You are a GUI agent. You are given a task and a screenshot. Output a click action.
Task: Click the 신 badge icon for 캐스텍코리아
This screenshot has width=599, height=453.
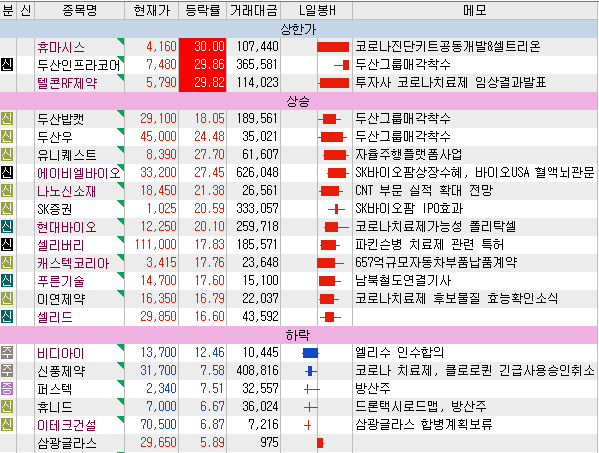coord(7,263)
